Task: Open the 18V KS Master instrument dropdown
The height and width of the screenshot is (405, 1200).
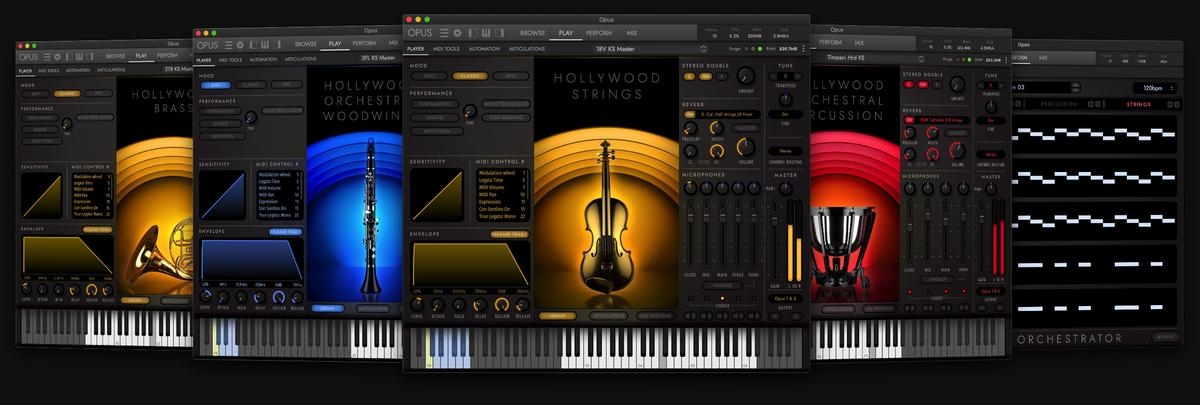Action: (x=703, y=48)
